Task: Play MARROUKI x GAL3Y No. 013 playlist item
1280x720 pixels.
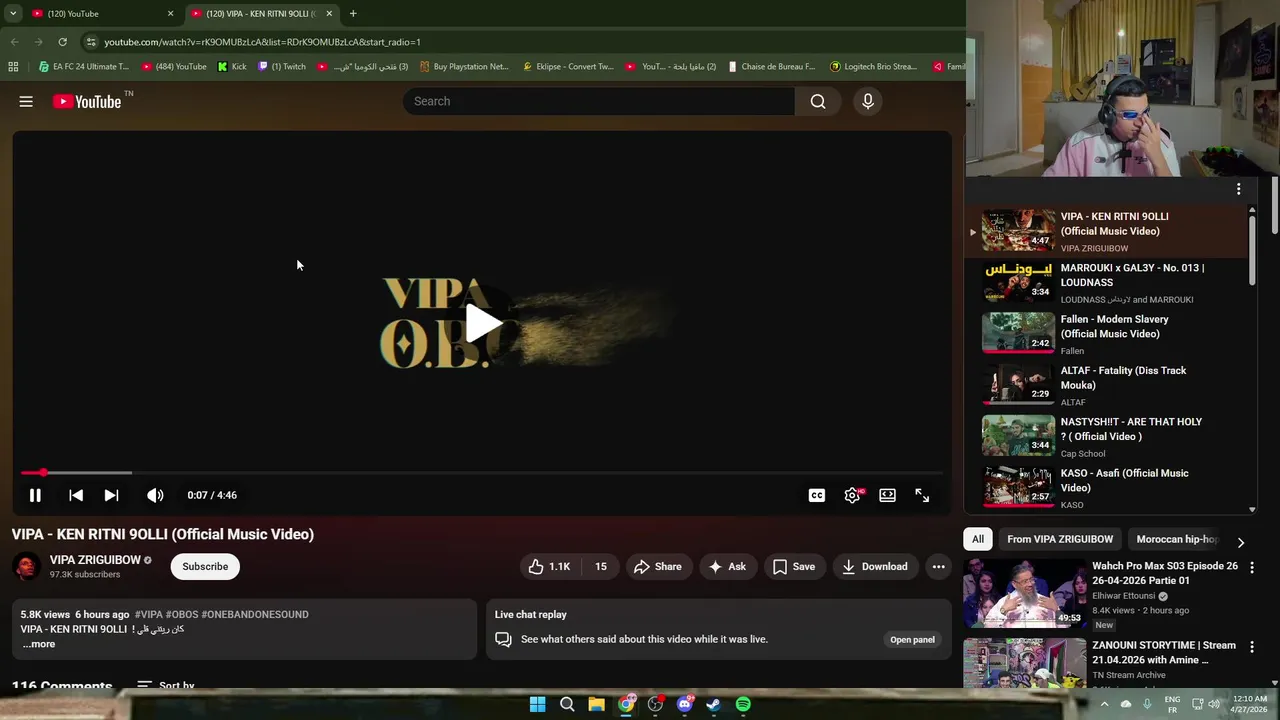Action: click(1108, 283)
